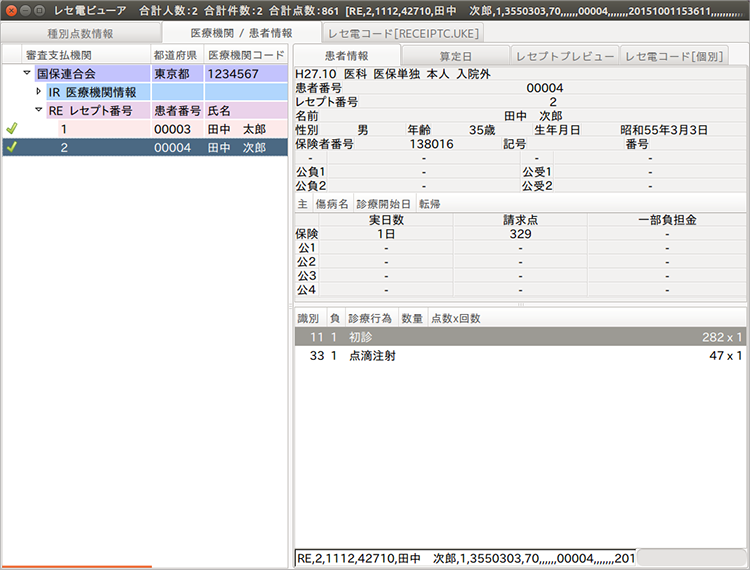Click 患者番号 header in receipt tree
750x570 pixels.
(x=177, y=110)
